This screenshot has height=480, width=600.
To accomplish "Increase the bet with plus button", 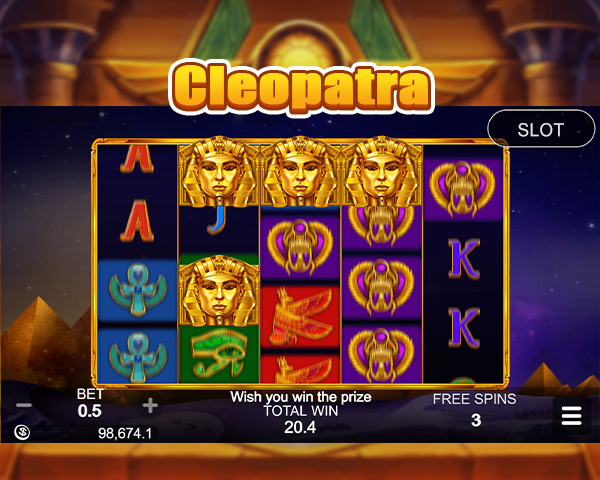I will click(x=150, y=405).
